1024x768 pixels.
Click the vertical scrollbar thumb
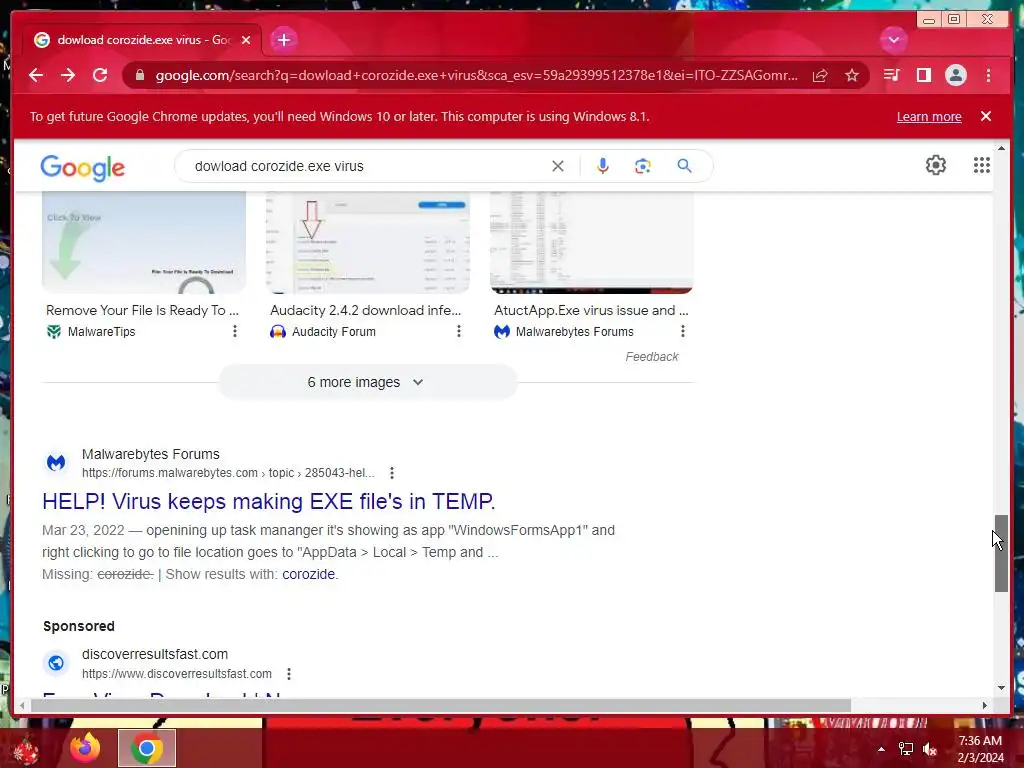[1001, 553]
